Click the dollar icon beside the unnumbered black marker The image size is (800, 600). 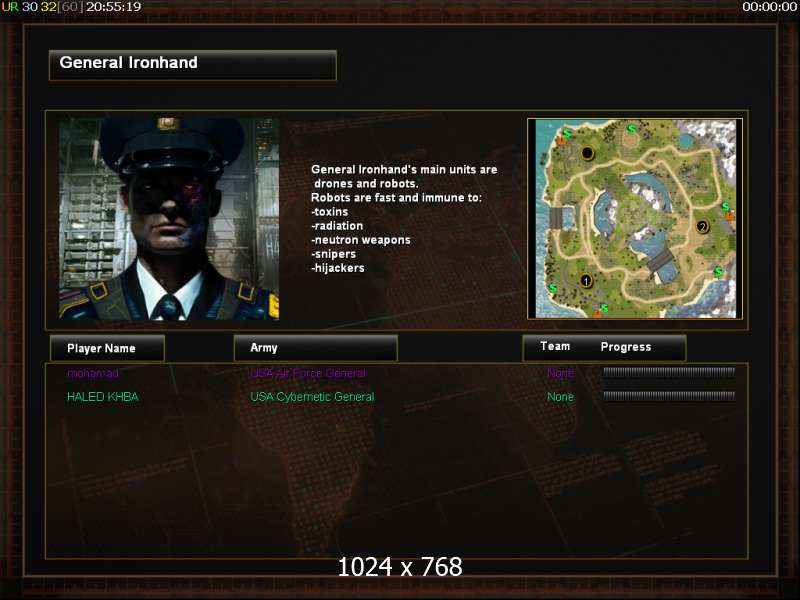(566, 133)
